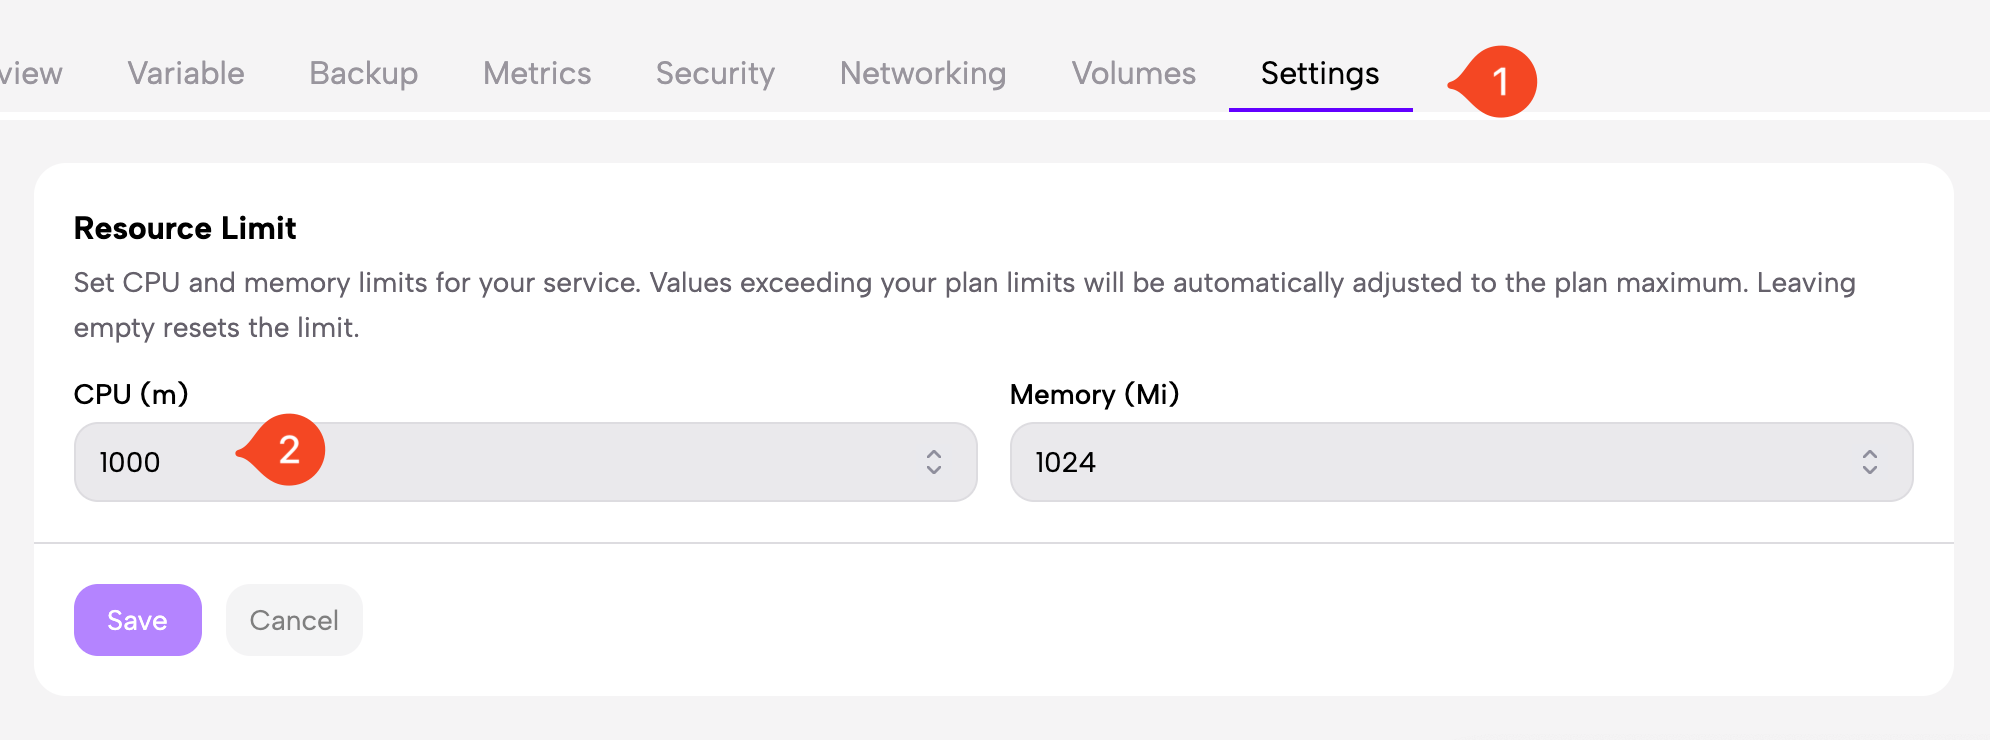Select the Settings tab
The image size is (1990, 740).
tap(1320, 73)
